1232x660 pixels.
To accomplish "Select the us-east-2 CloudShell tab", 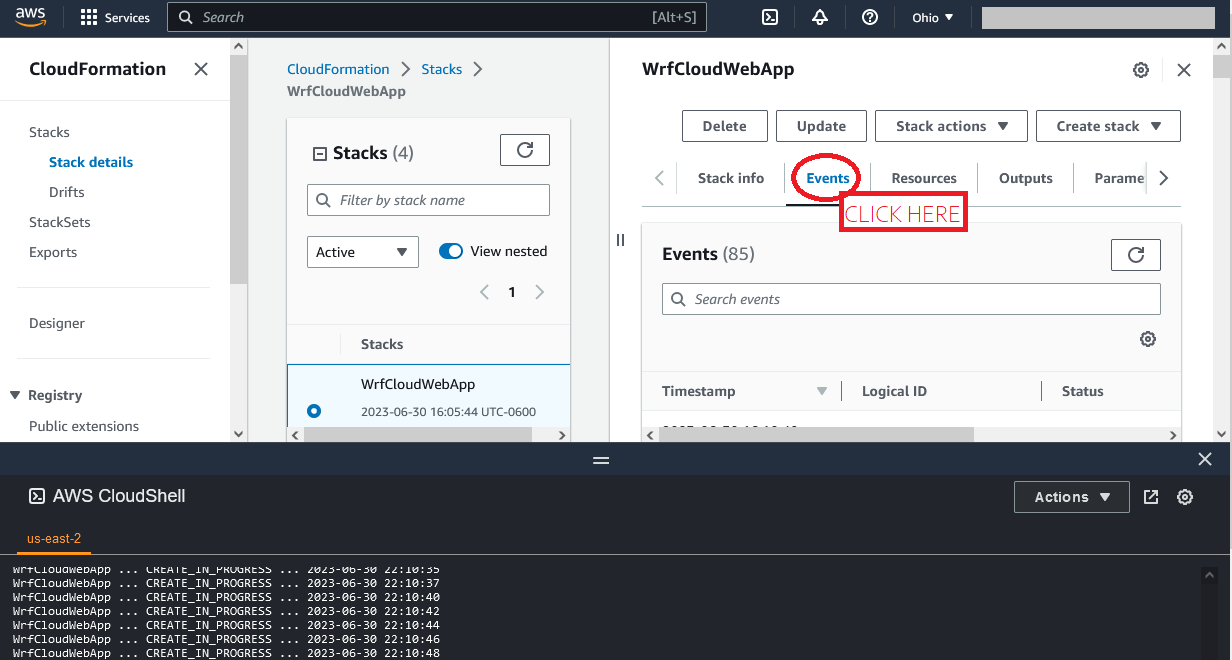I will (54, 538).
